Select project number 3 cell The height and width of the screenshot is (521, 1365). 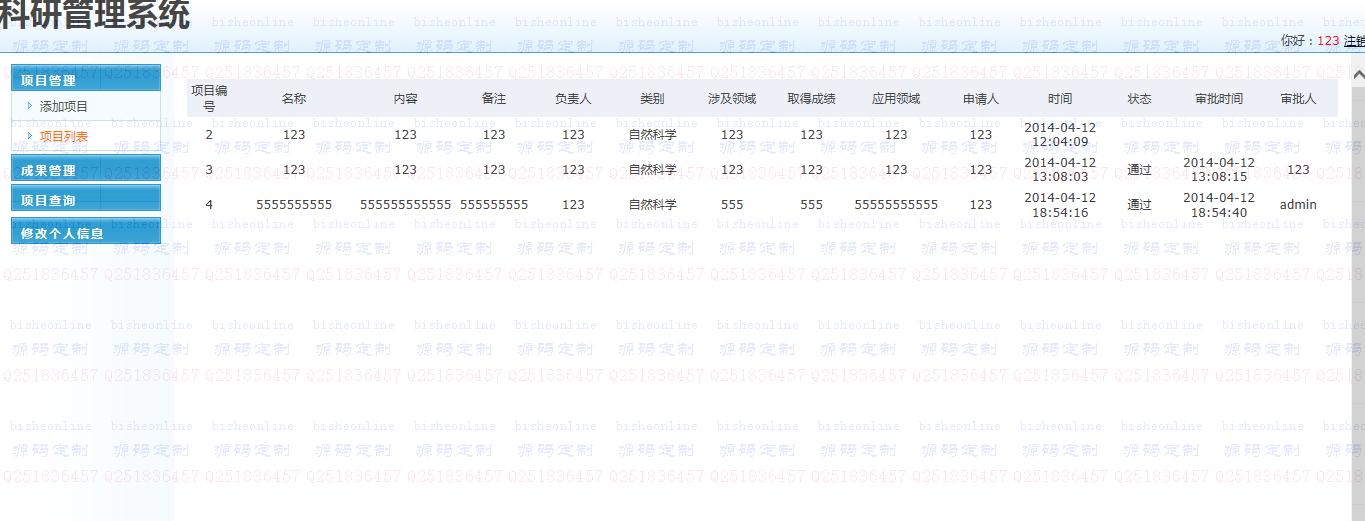pyautogui.click(x=209, y=169)
